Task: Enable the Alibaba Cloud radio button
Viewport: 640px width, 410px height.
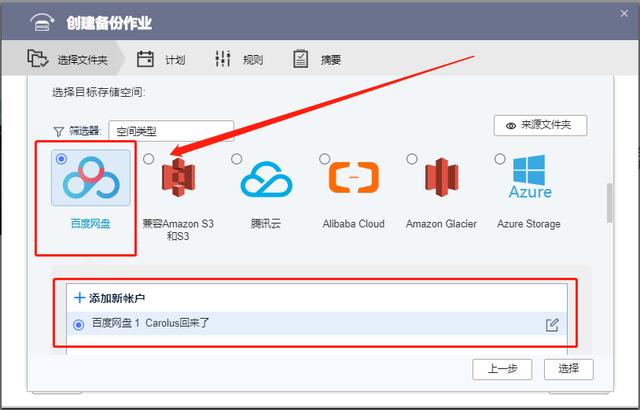Action: point(324,159)
